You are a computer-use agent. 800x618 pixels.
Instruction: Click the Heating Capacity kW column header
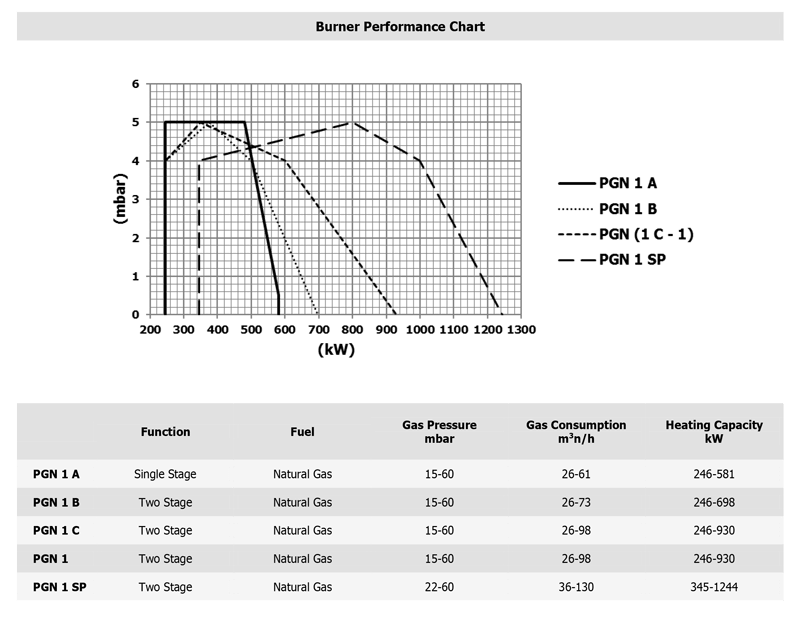point(714,432)
